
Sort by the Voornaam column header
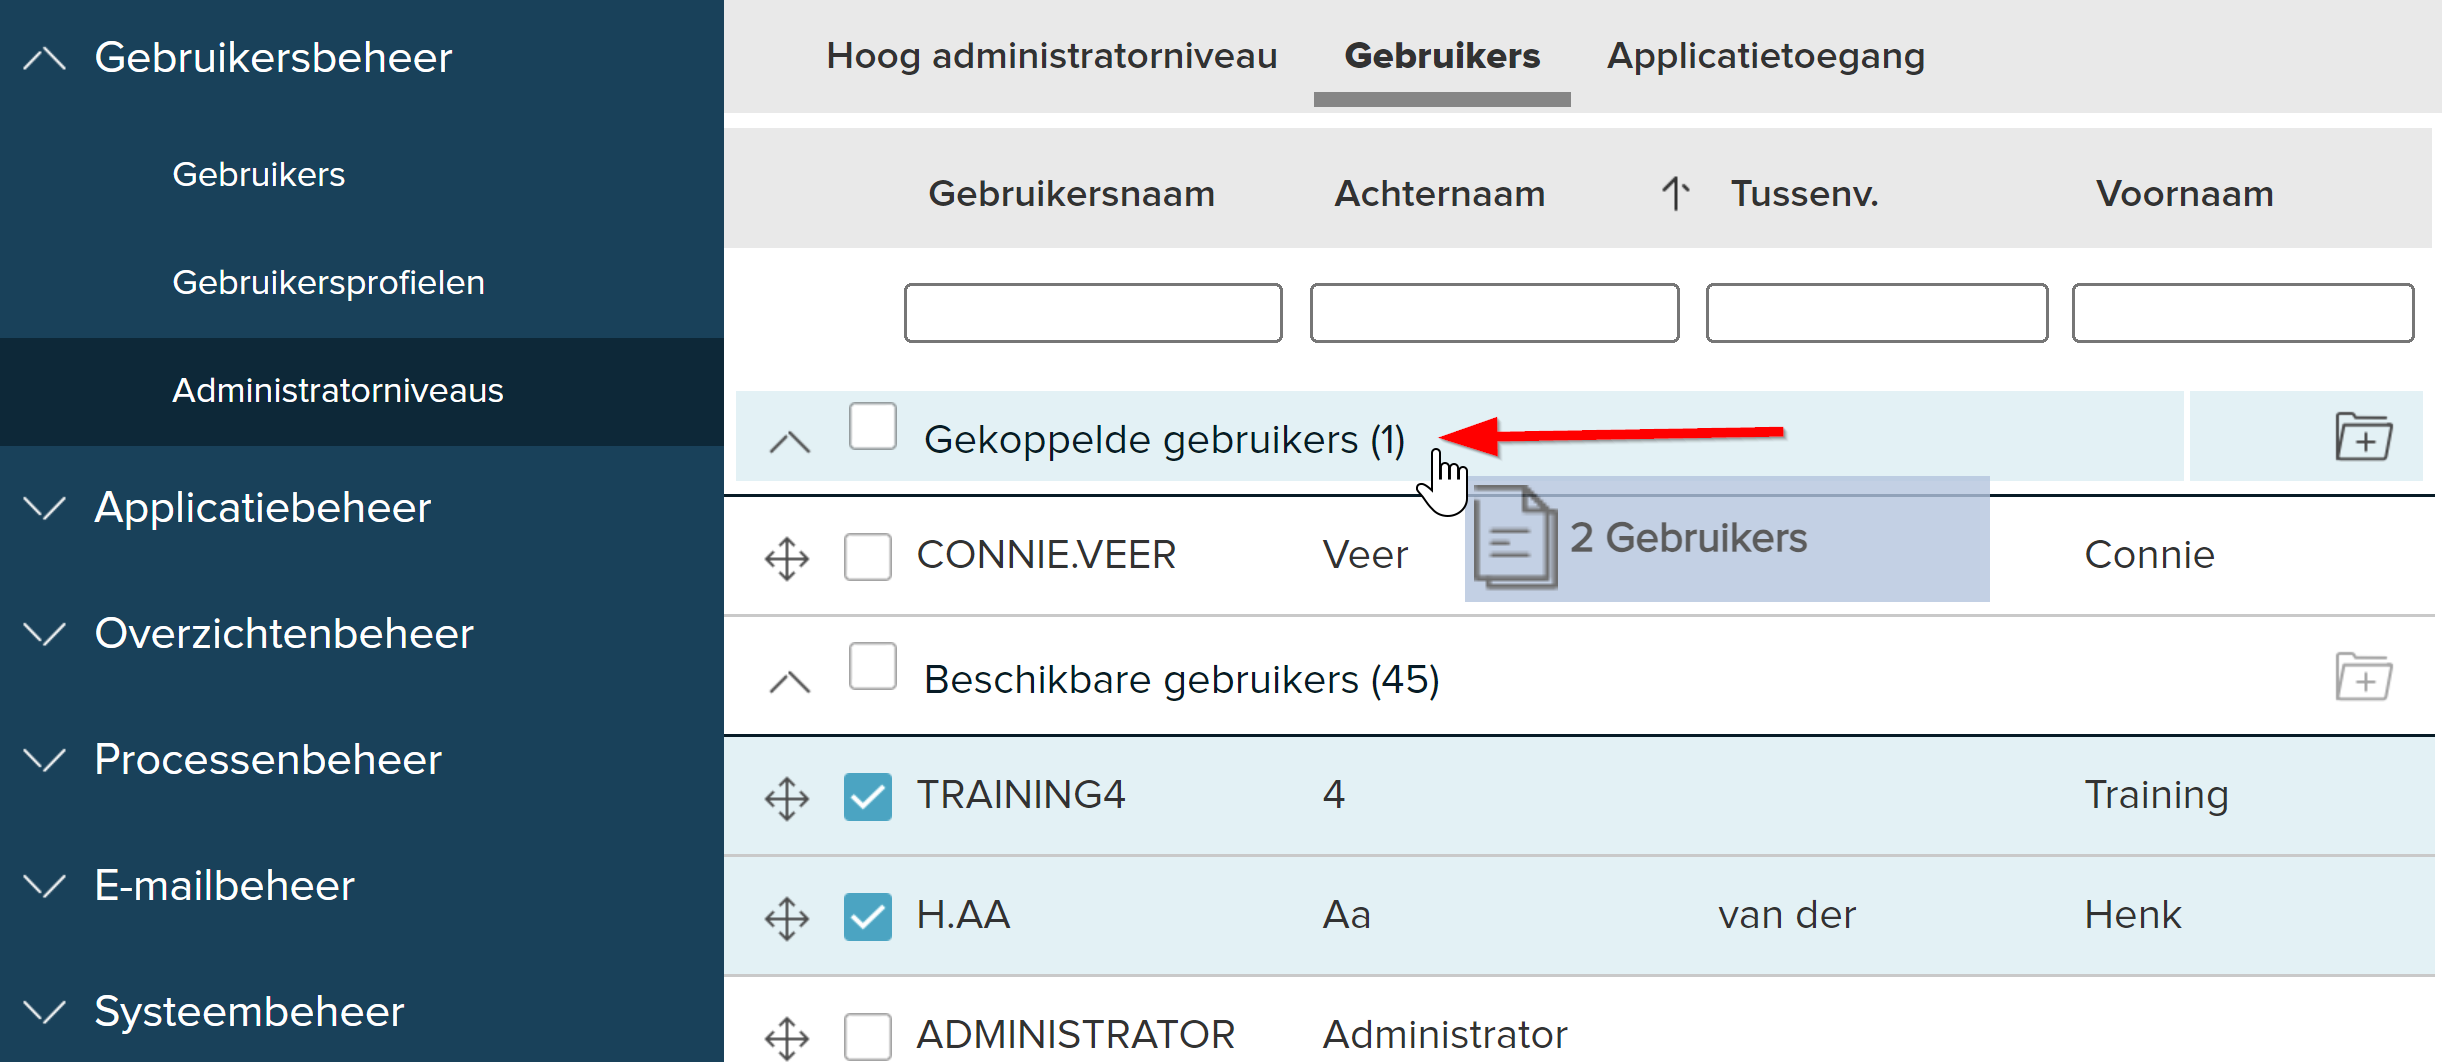[x=2185, y=193]
